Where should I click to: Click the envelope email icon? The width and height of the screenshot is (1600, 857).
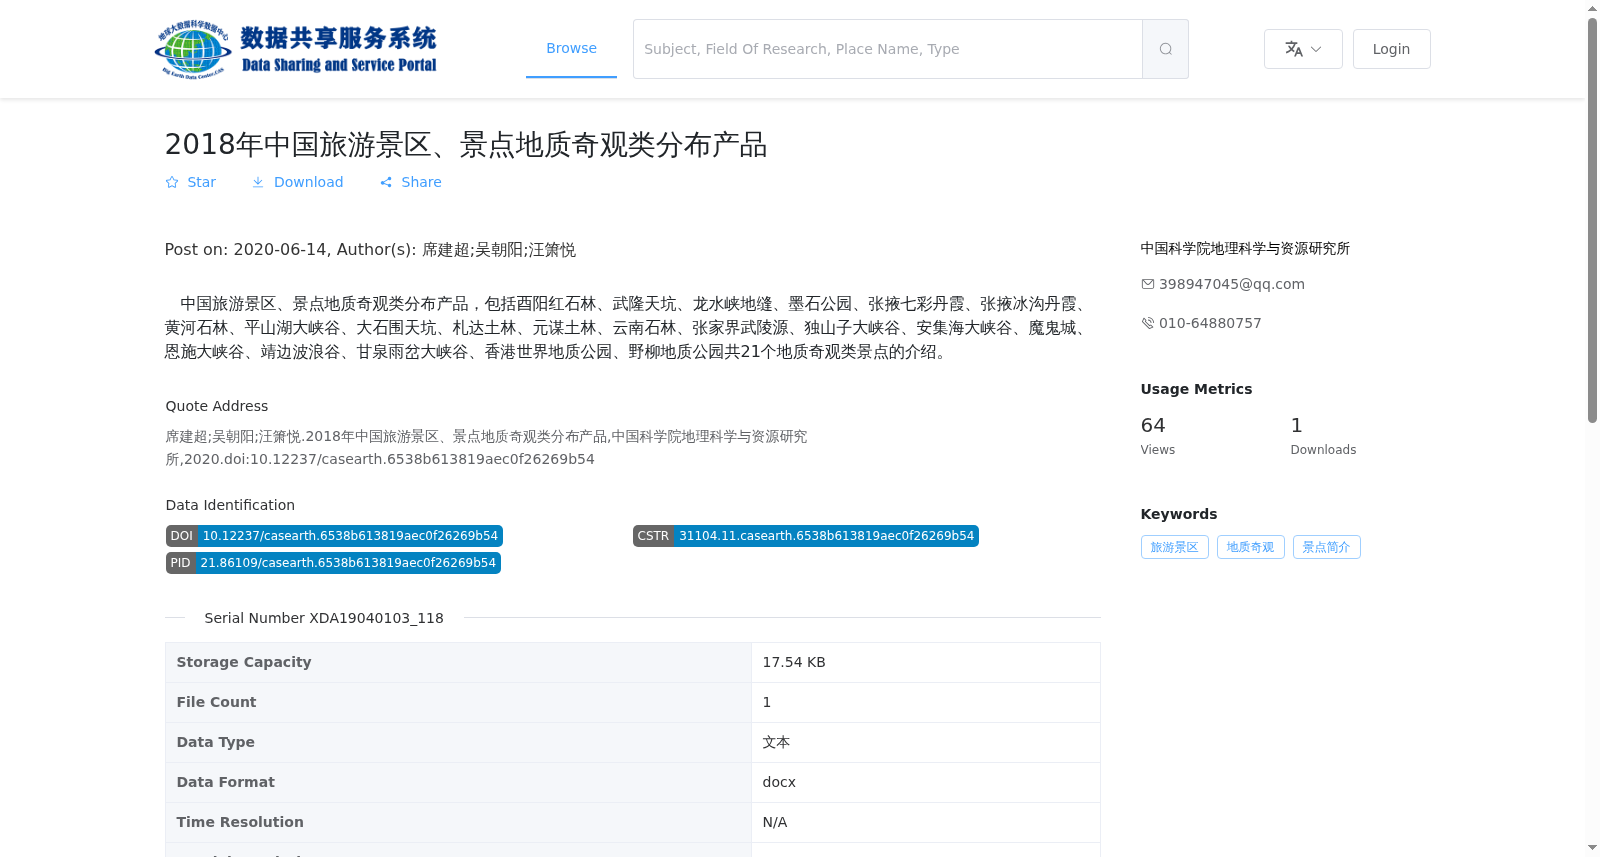[1148, 284]
